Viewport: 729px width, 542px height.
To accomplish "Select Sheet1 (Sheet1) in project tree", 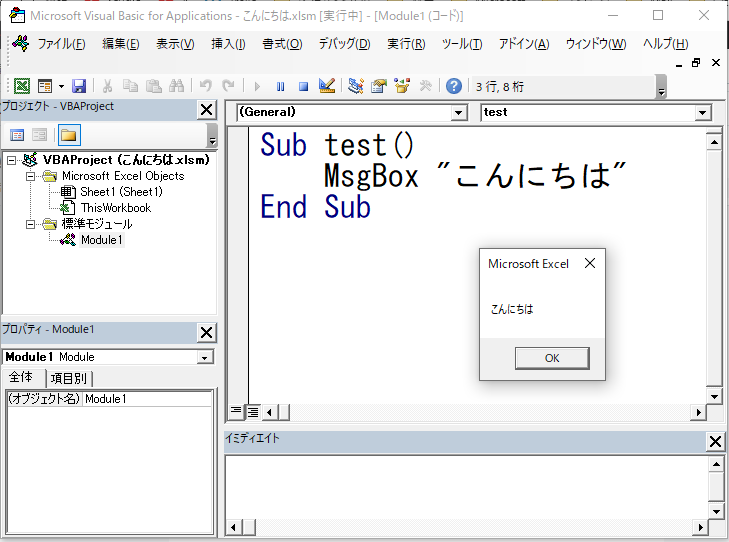I will coord(121,192).
